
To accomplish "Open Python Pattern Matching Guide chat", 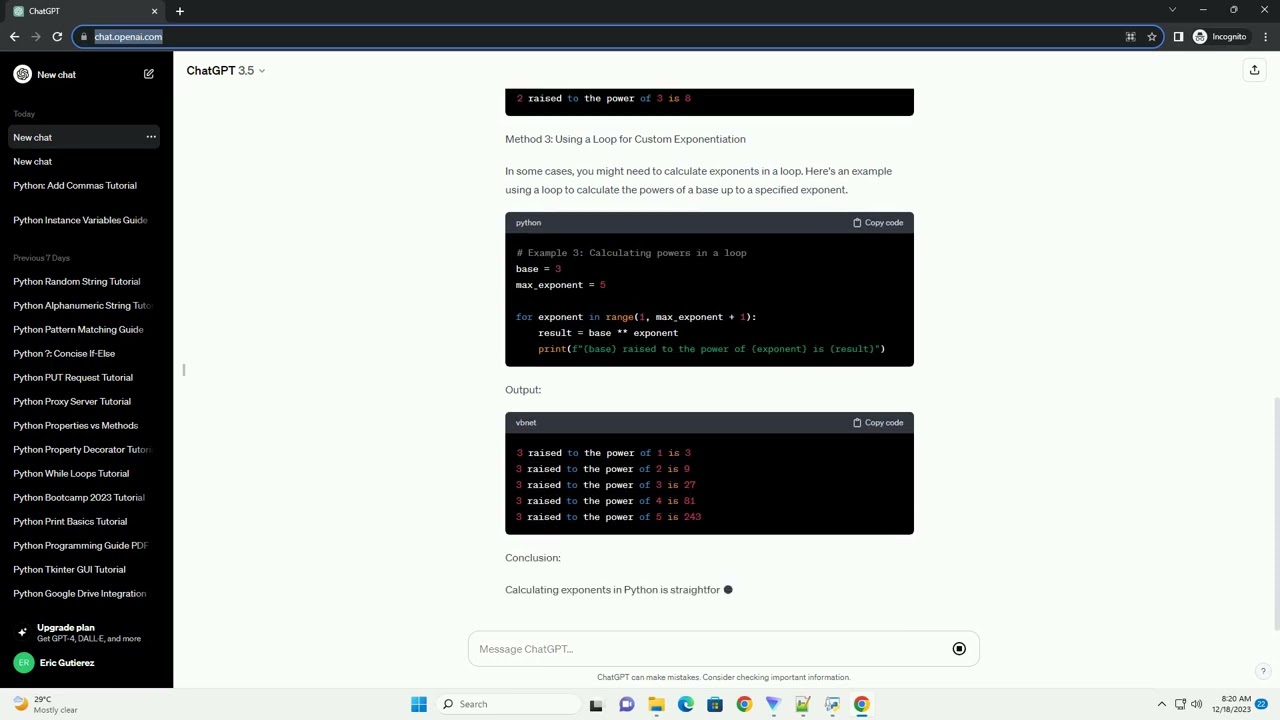I will pos(86,329).
